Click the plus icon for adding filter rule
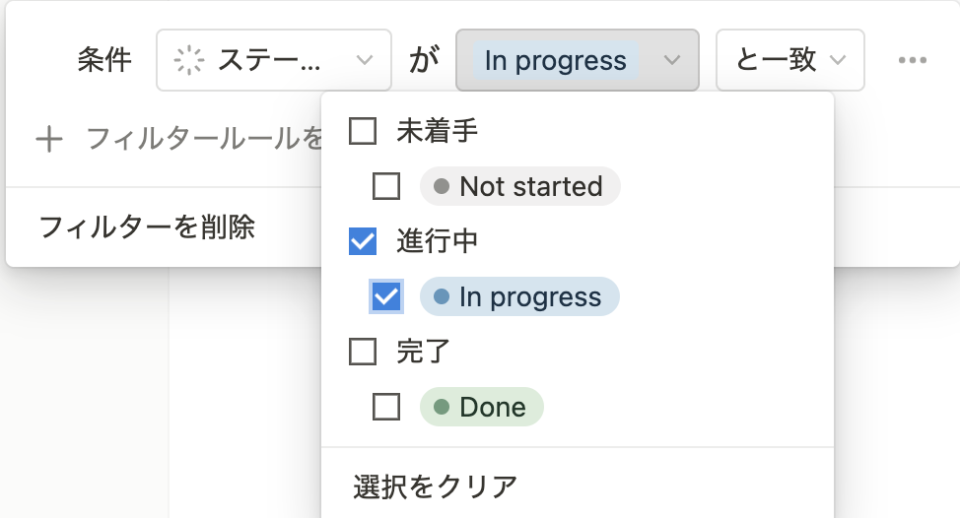Viewport: 960px width, 518px height. [49, 139]
